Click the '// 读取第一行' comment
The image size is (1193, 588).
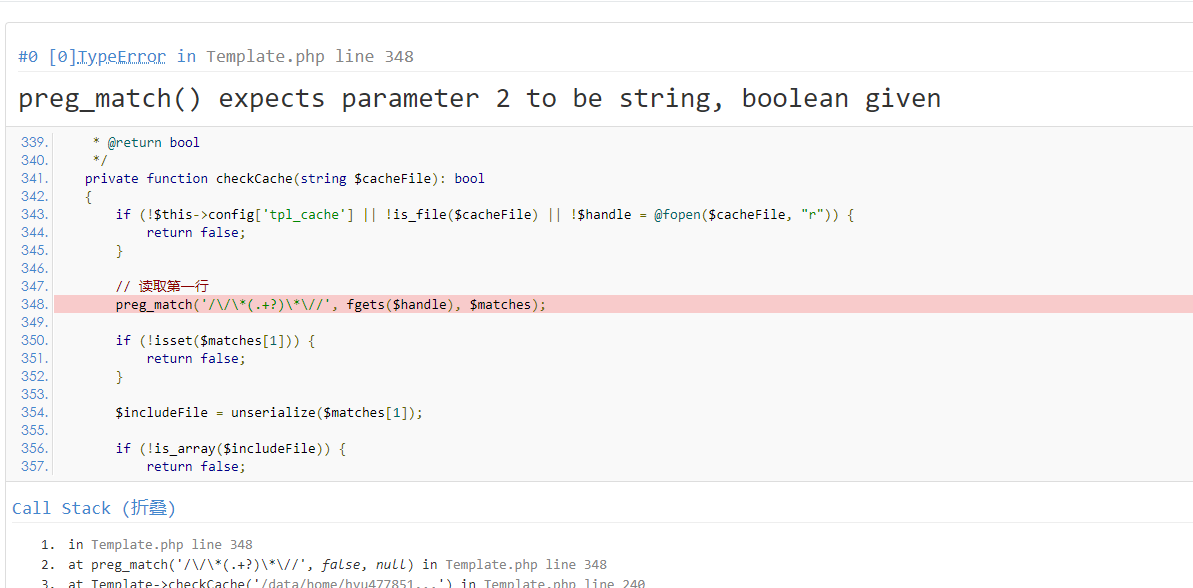(161, 287)
